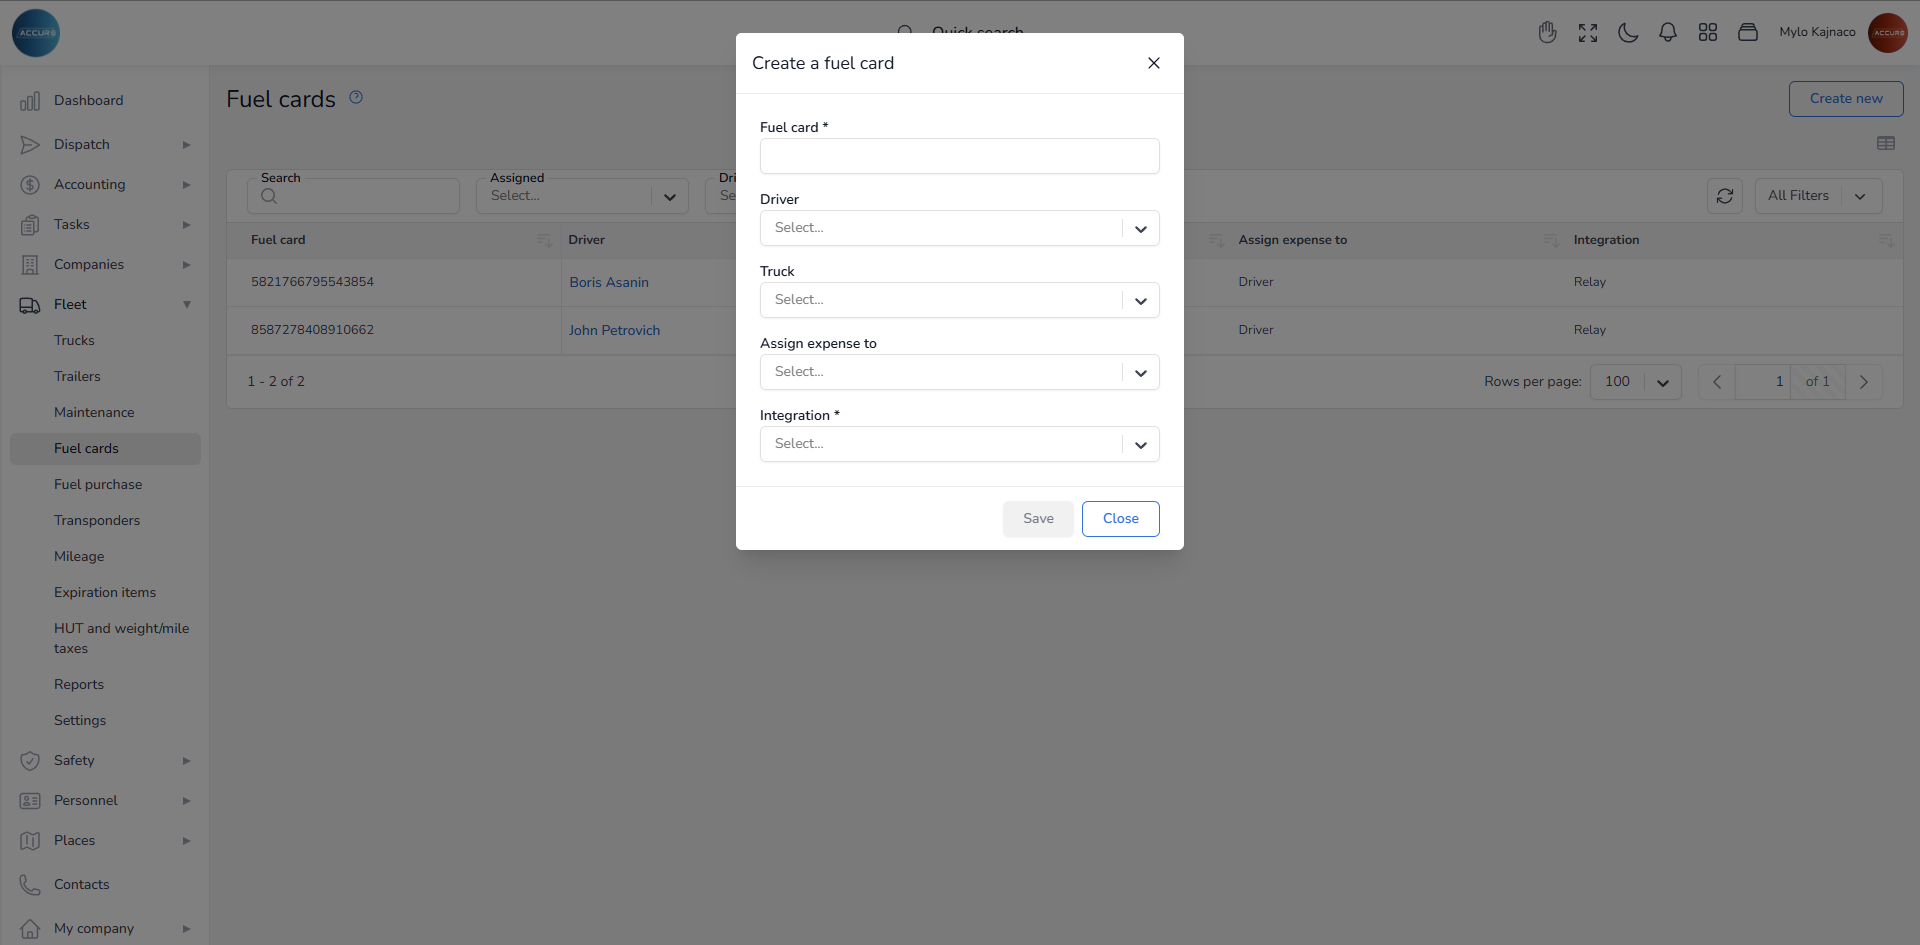
Task: Click the wallet icon in header
Action: tap(1748, 33)
